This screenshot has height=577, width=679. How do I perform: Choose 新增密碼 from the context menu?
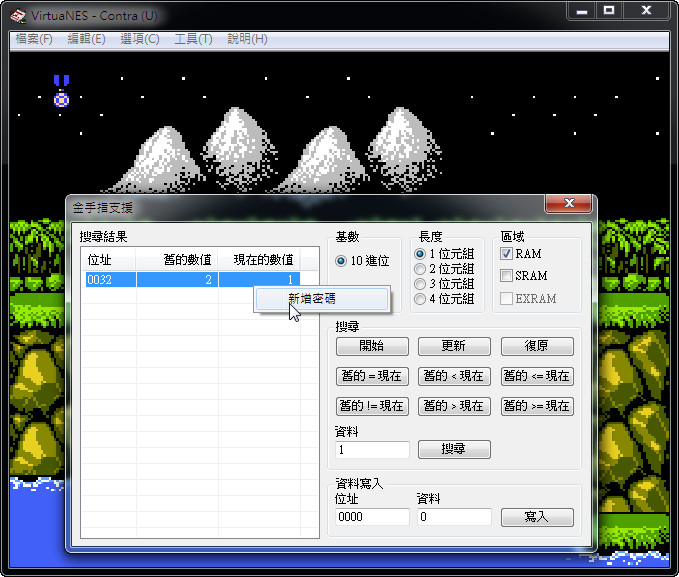click(x=322, y=299)
